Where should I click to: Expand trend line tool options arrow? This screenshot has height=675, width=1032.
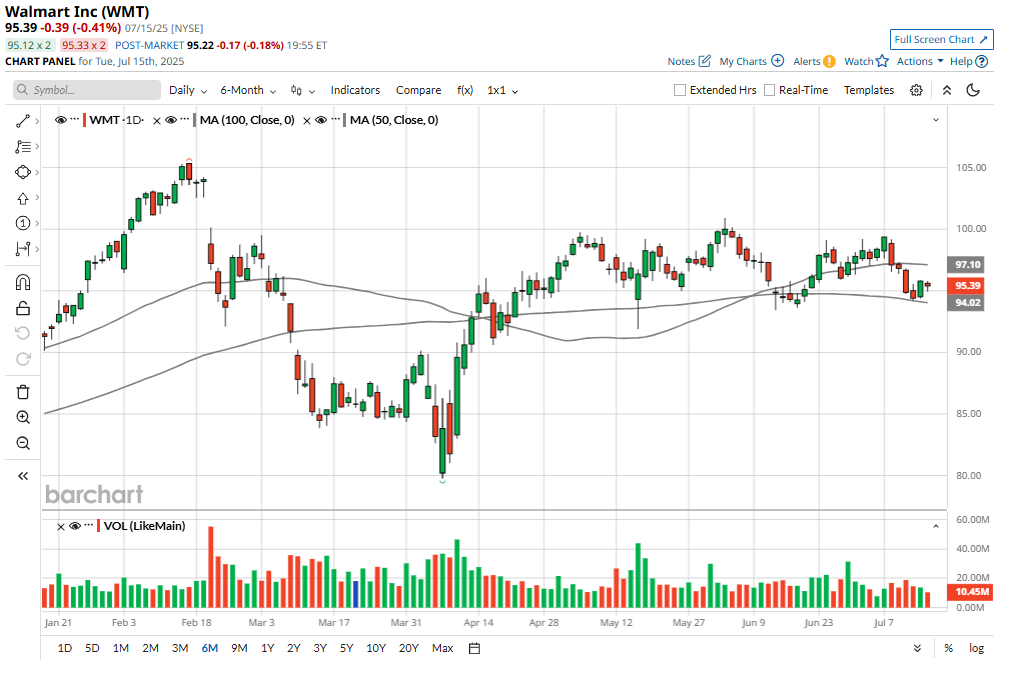coord(37,121)
